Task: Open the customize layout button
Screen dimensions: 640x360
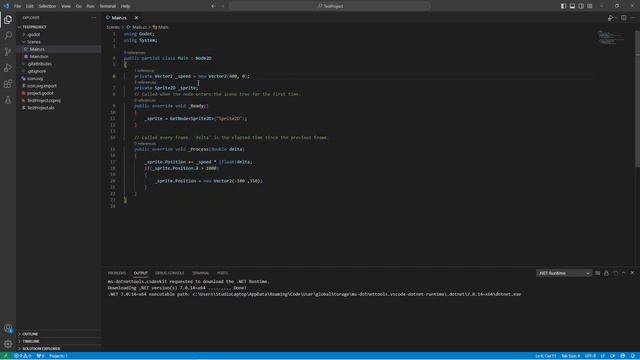Action: [590, 6]
